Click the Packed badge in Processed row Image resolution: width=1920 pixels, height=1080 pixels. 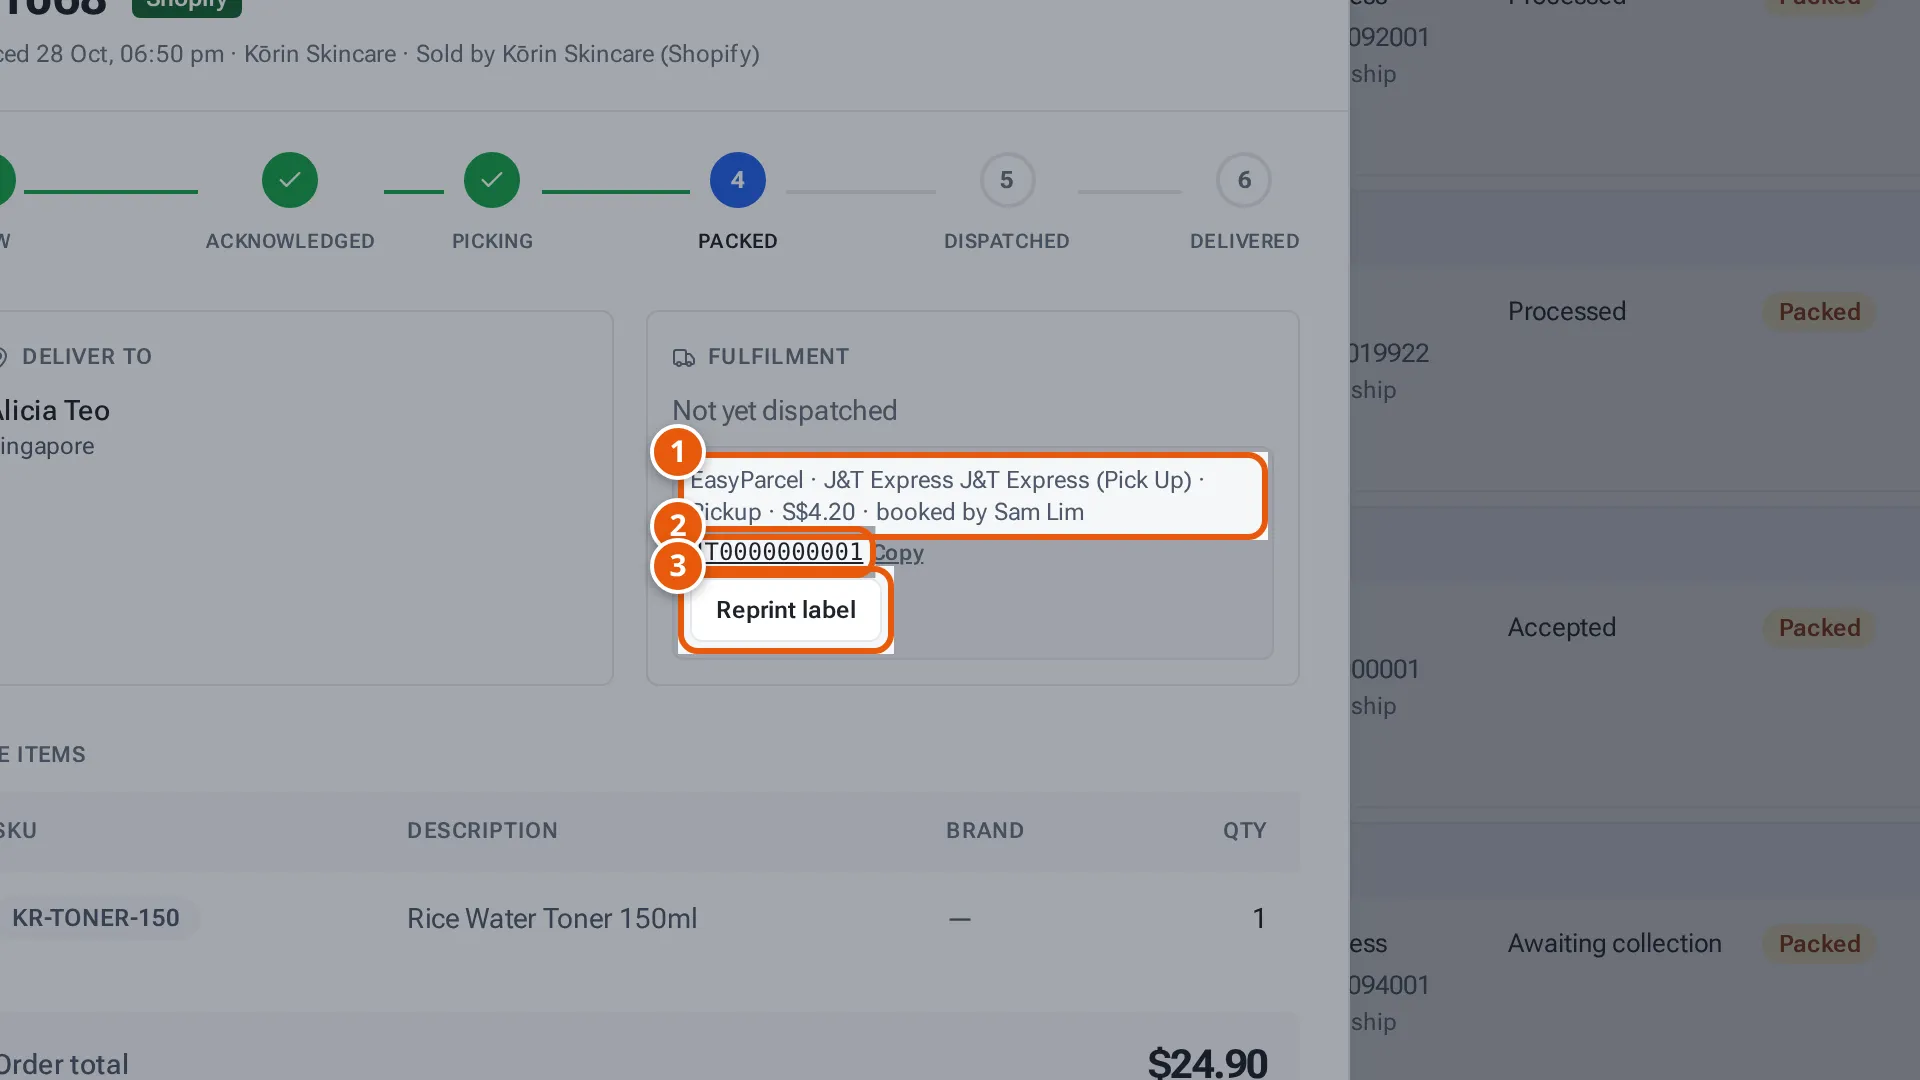(x=1819, y=312)
